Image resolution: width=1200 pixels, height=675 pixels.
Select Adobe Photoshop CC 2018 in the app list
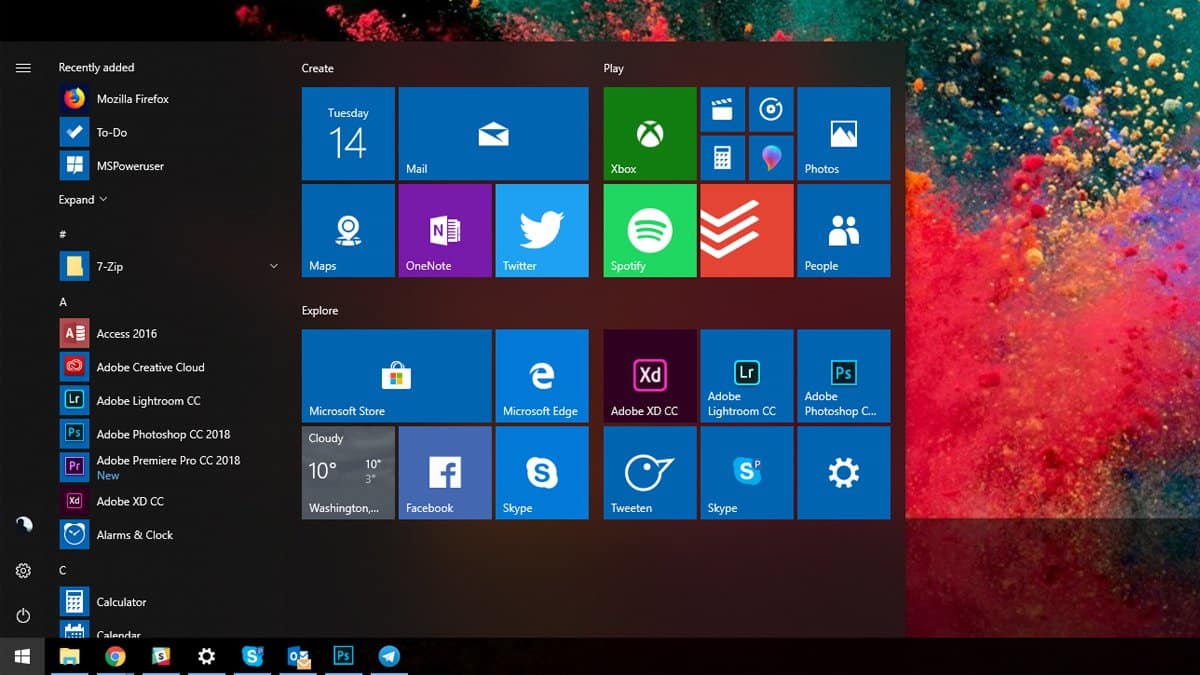162,434
